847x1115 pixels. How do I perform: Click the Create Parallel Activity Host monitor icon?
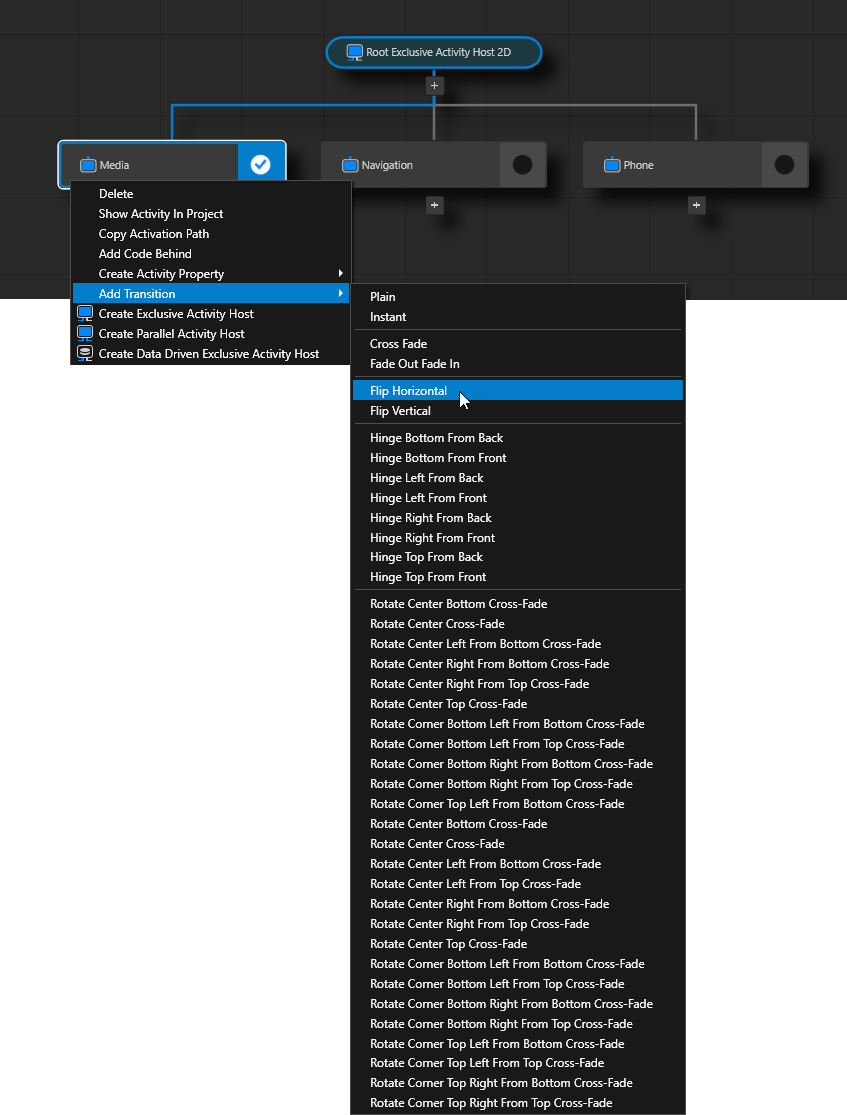(85, 333)
